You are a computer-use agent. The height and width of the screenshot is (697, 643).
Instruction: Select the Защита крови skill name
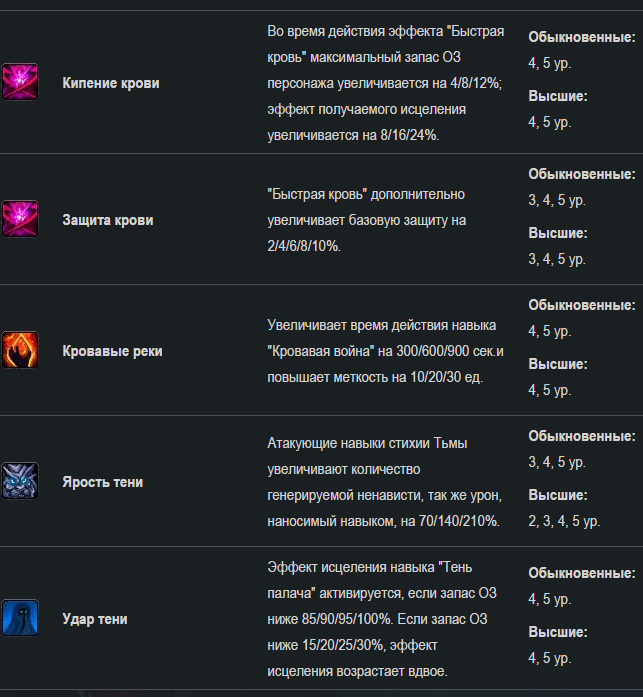coord(108,220)
